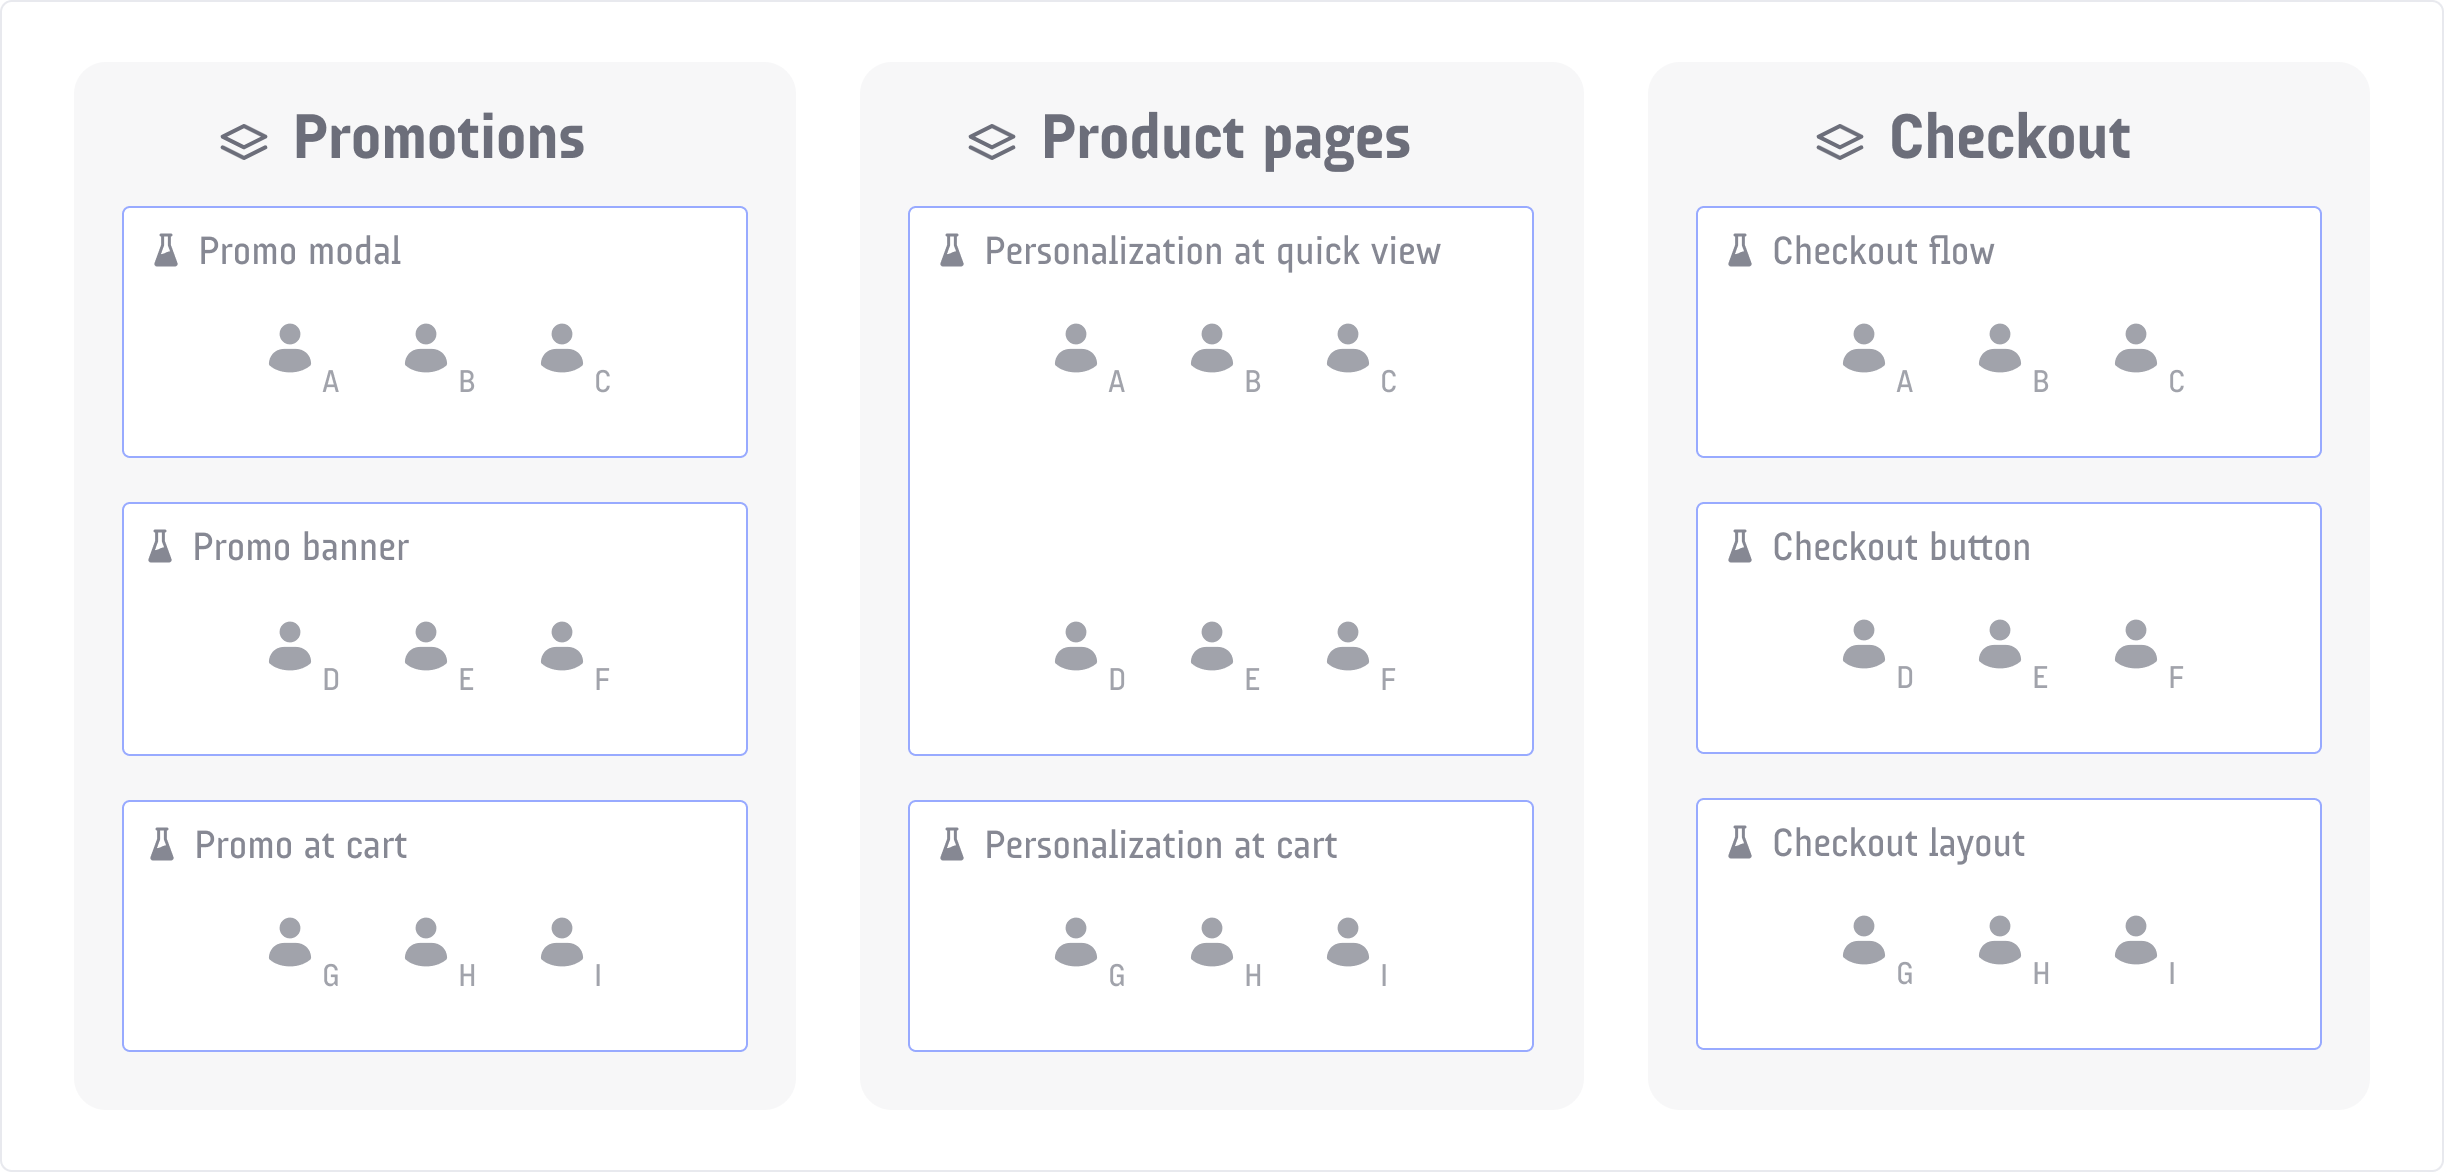Select user C in Personalization at quick view
Viewport: 2444px width, 1172px height.
click(x=1348, y=348)
